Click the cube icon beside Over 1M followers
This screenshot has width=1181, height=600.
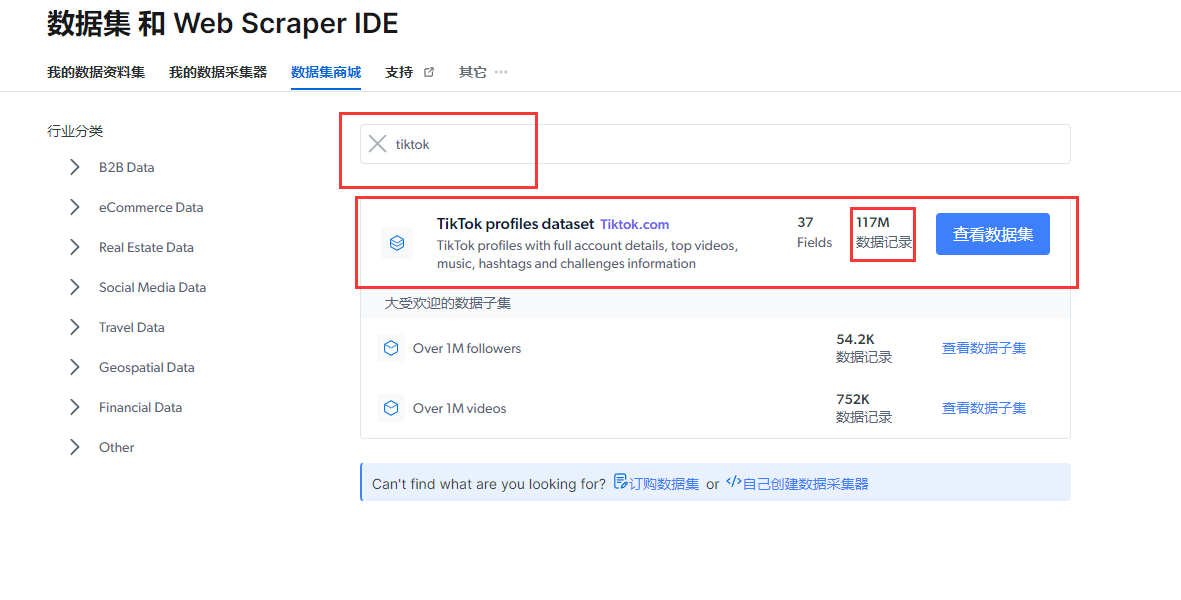(x=391, y=348)
